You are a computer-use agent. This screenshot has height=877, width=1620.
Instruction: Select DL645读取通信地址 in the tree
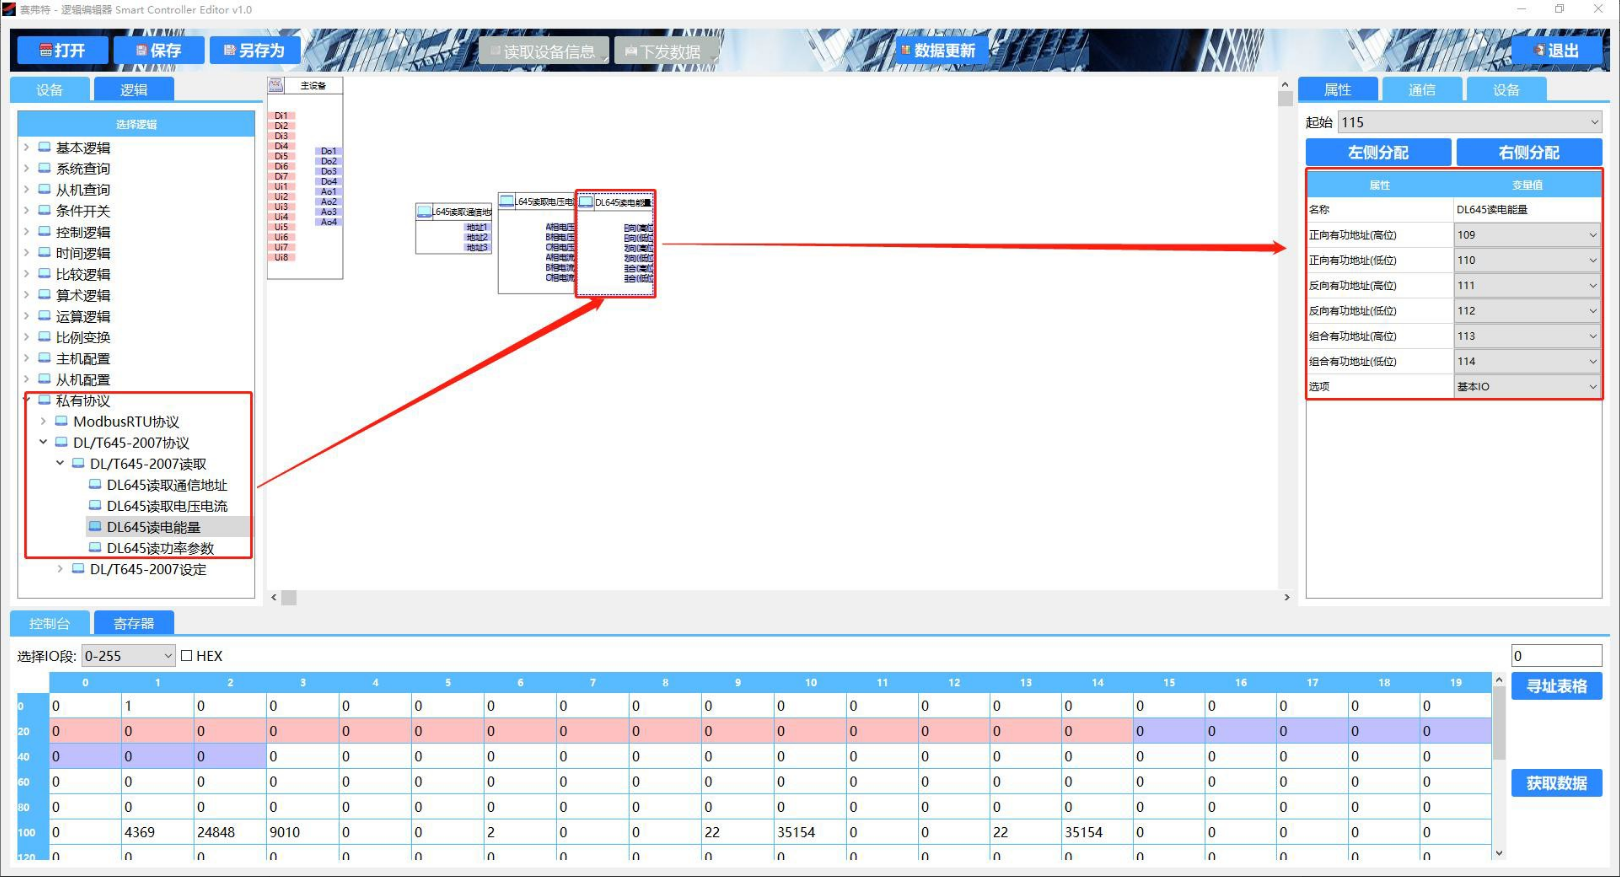coord(167,485)
